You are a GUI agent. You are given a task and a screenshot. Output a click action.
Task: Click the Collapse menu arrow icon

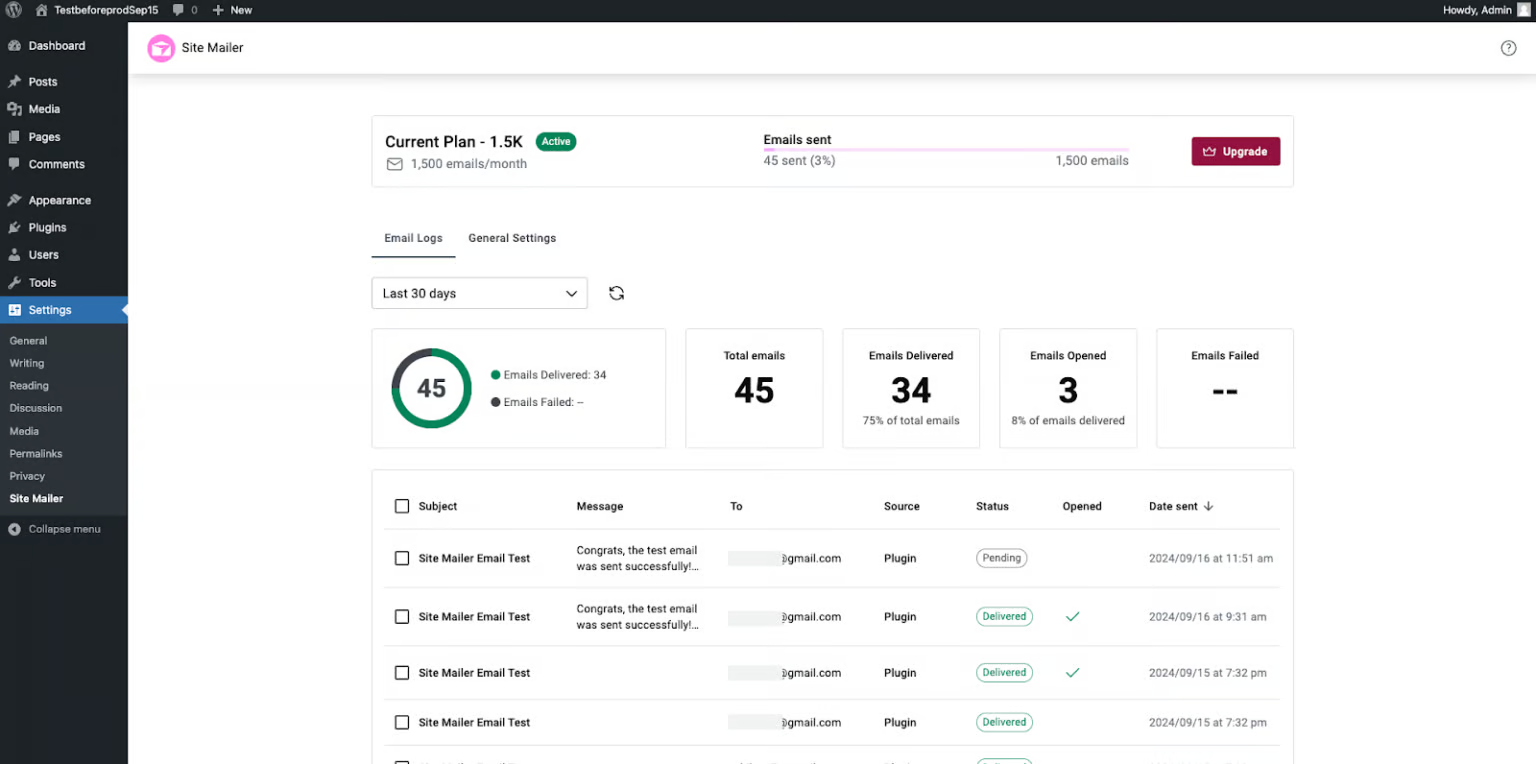[x=14, y=529]
